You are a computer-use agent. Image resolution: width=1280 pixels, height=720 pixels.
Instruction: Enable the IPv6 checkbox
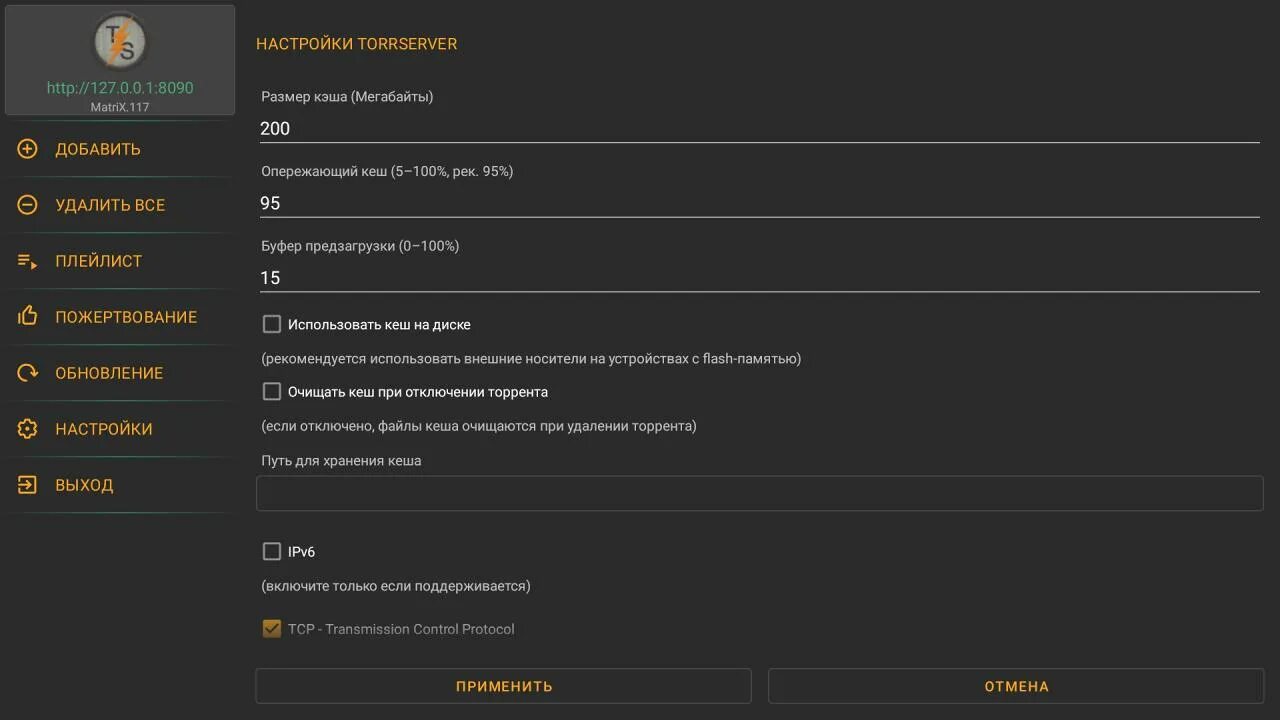point(272,551)
